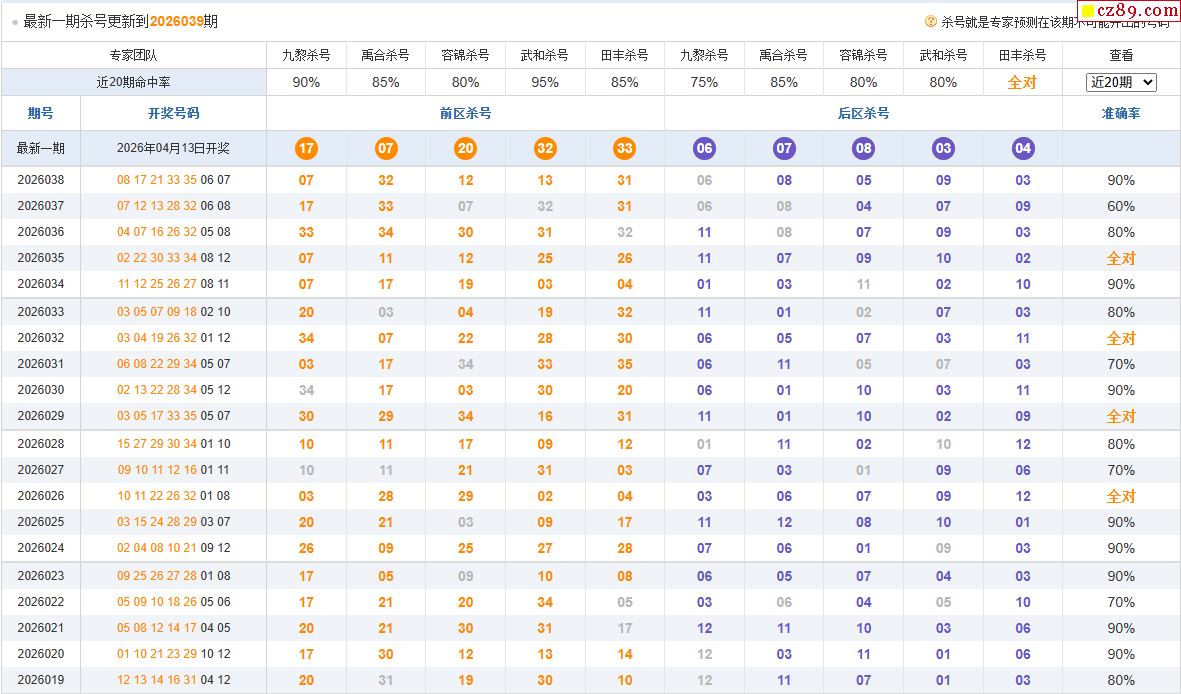
Task: Click the orange 17 ball in latest row
Action: tap(306, 149)
